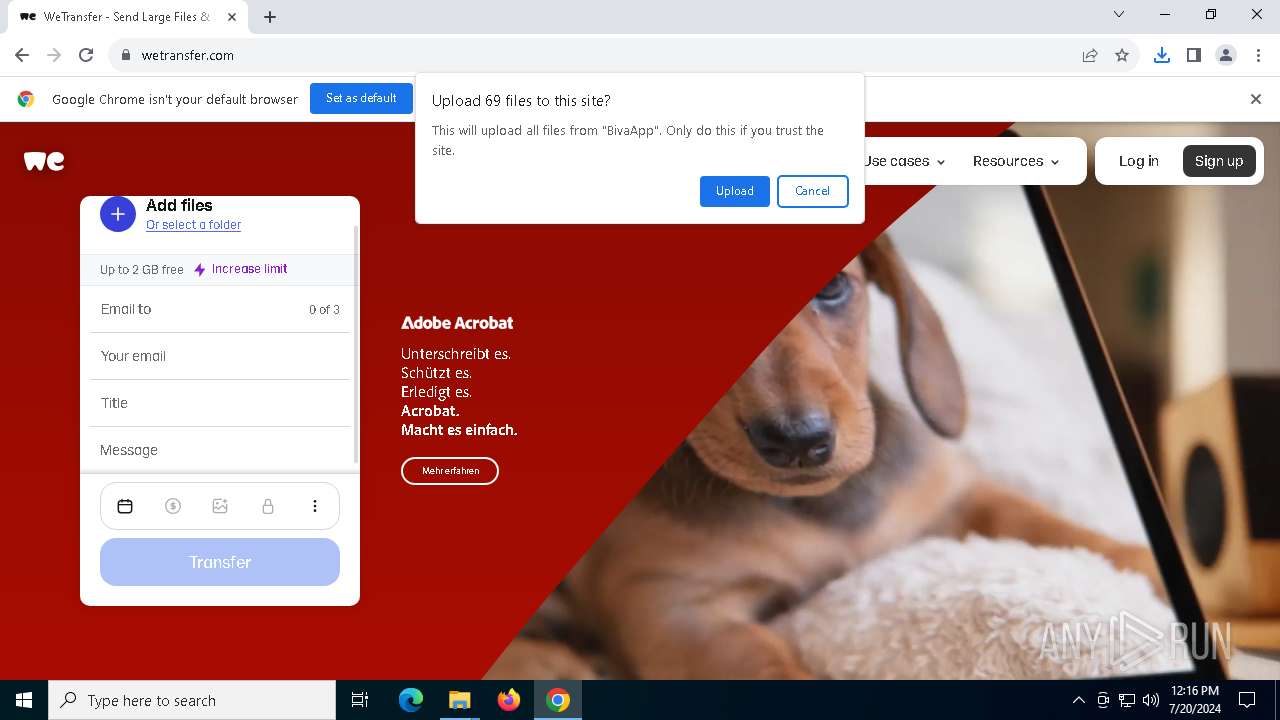Image resolution: width=1280 pixels, height=720 pixels.
Task: Open the three-dot more options in transfer panel
Action: pos(315,506)
